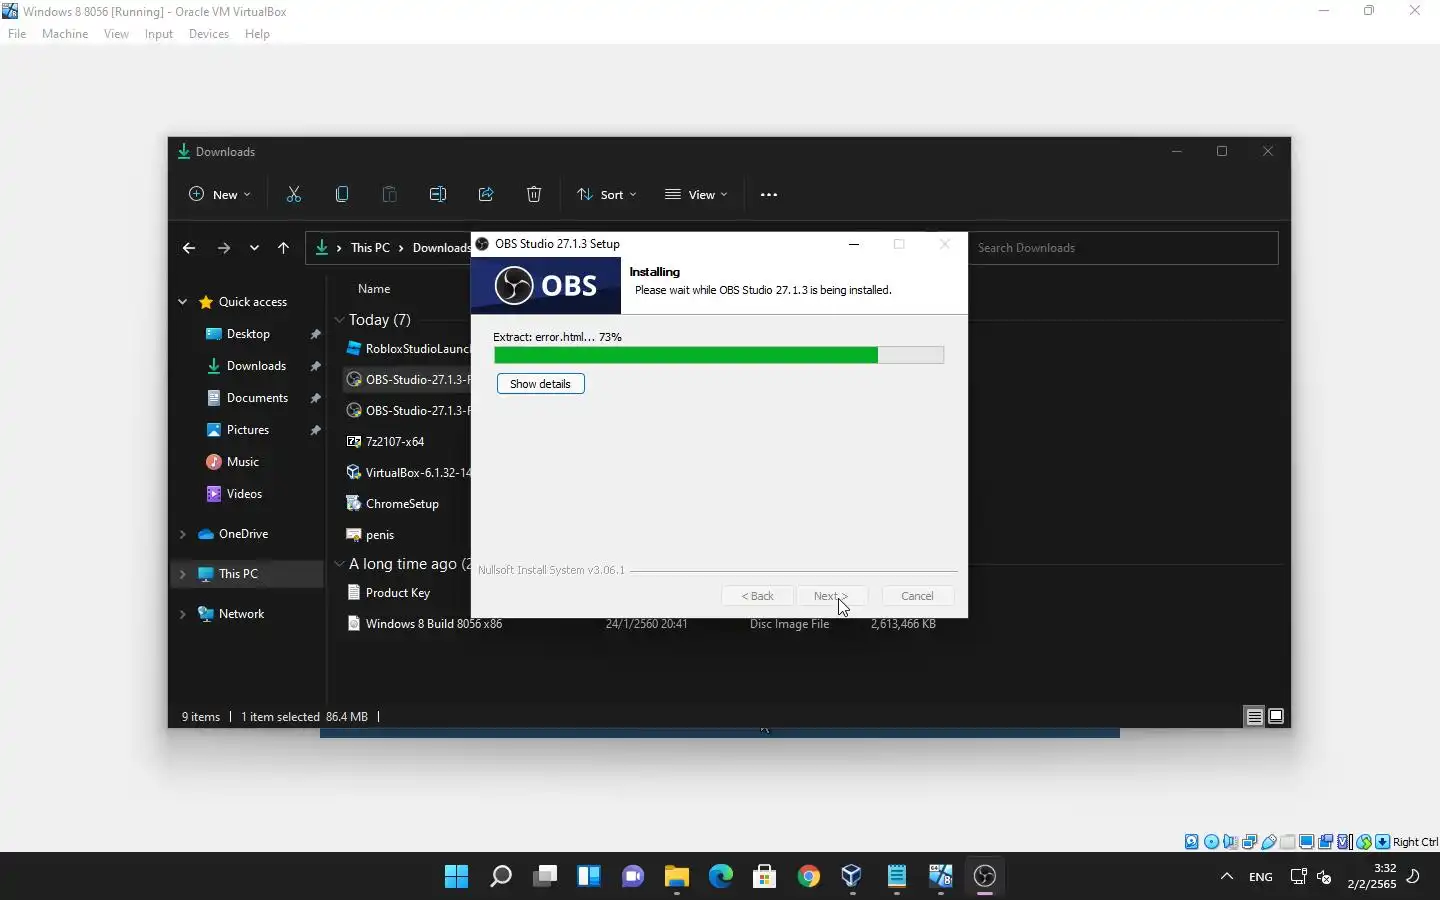This screenshot has height=900, width=1440.
Task: Open VirtualBox Input menu
Action: (x=158, y=34)
